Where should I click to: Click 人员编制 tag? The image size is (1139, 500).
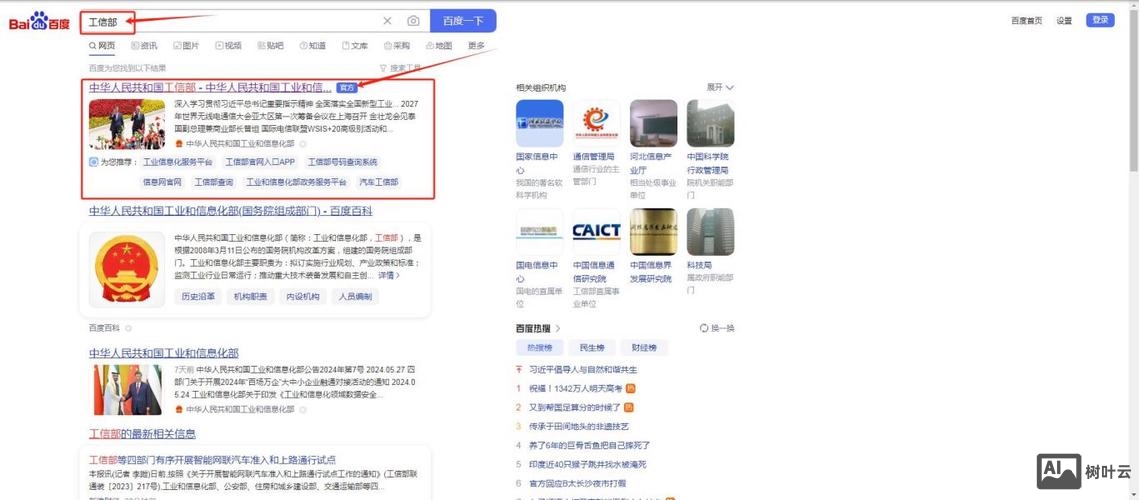tap(355, 297)
